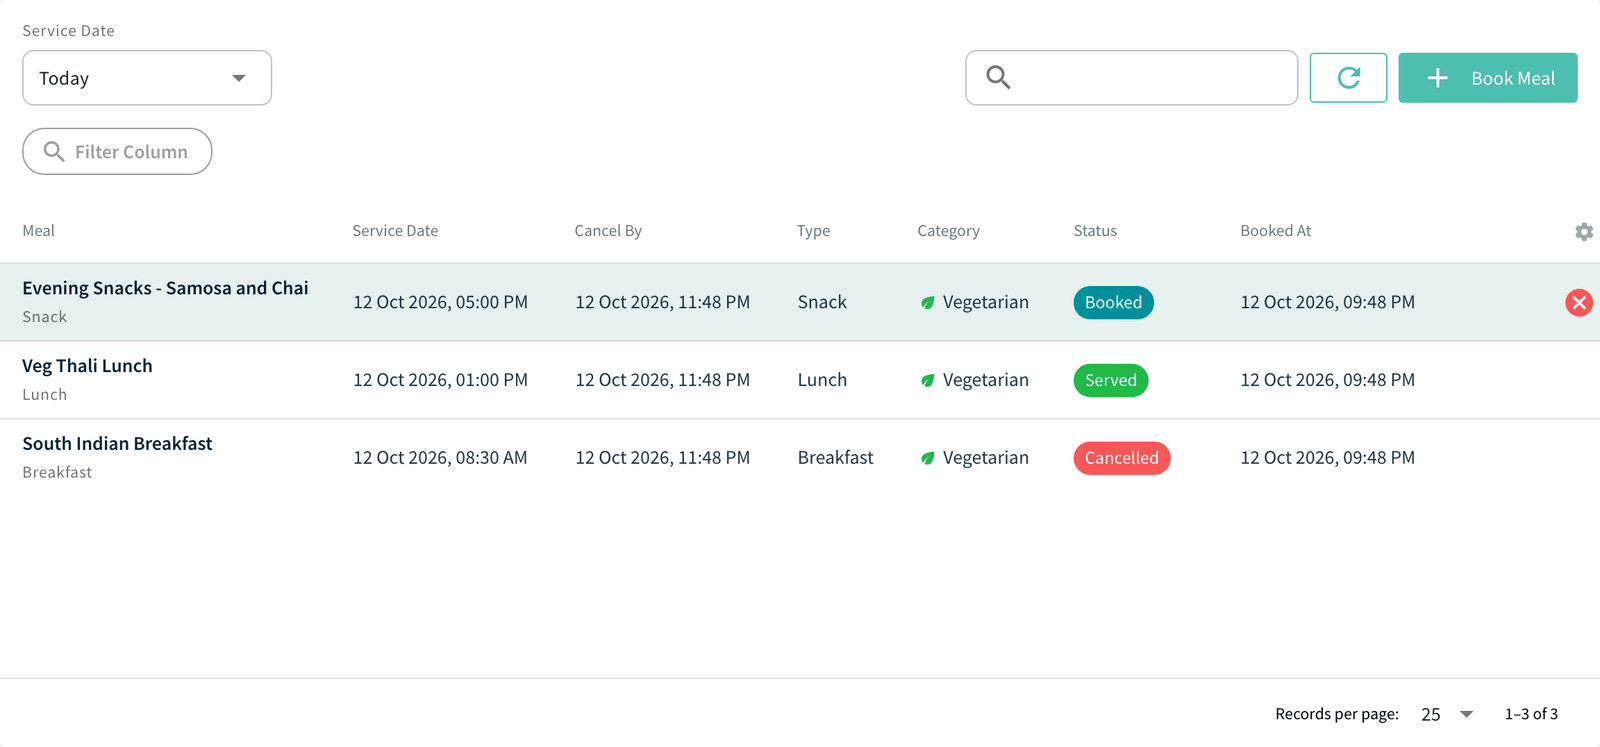Sort by the Cancel By column header
The height and width of the screenshot is (747, 1600).
pos(608,231)
